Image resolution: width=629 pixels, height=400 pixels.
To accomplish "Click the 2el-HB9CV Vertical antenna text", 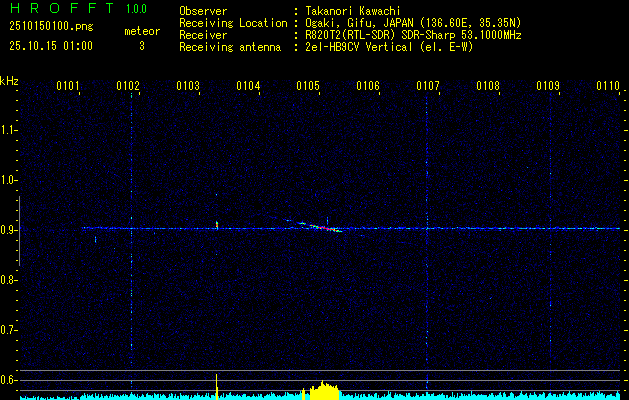I will pos(390,47).
